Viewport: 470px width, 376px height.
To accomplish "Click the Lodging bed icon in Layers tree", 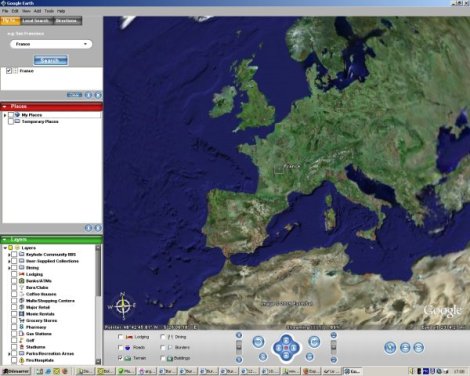I will tap(22, 274).
